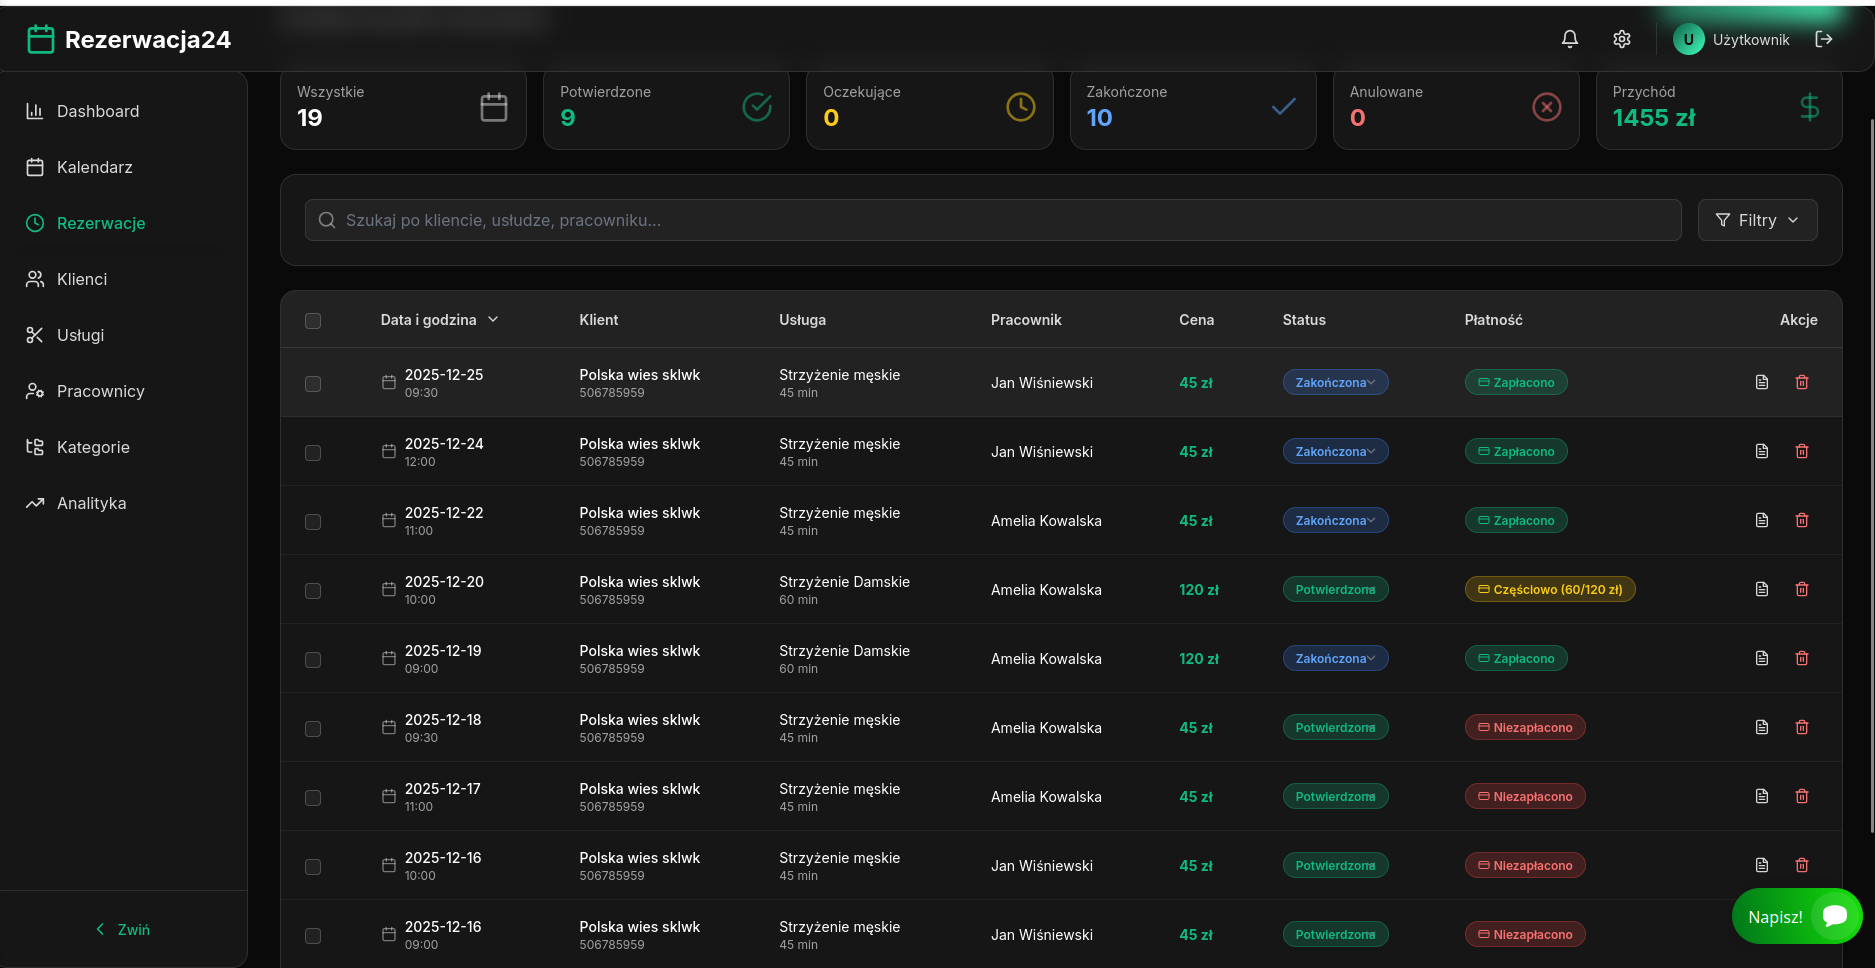Open the Usługi section with scissors icon
The width and height of the screenshot is (1875, 968).
pyautogui.click(x=79, y=335)
